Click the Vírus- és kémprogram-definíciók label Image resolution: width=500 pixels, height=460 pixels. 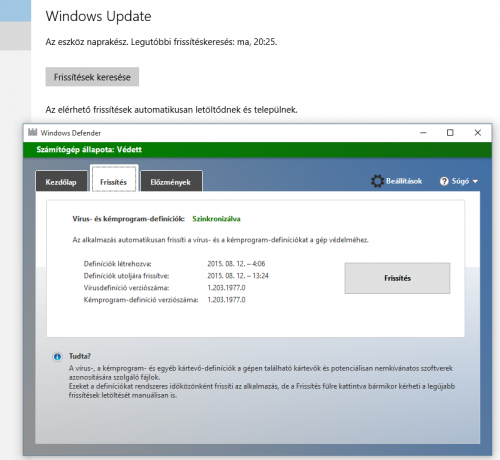(128, 219)
